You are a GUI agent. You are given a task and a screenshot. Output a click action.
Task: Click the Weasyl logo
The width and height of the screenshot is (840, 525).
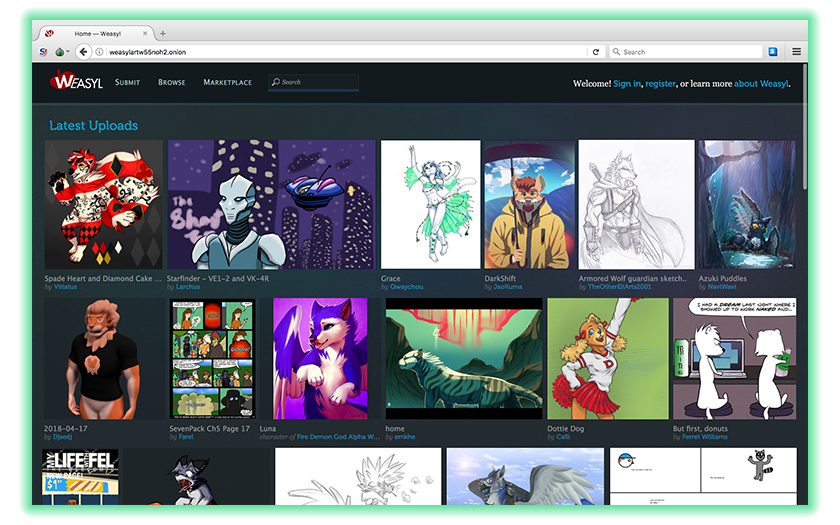click(x=76, y=82)
